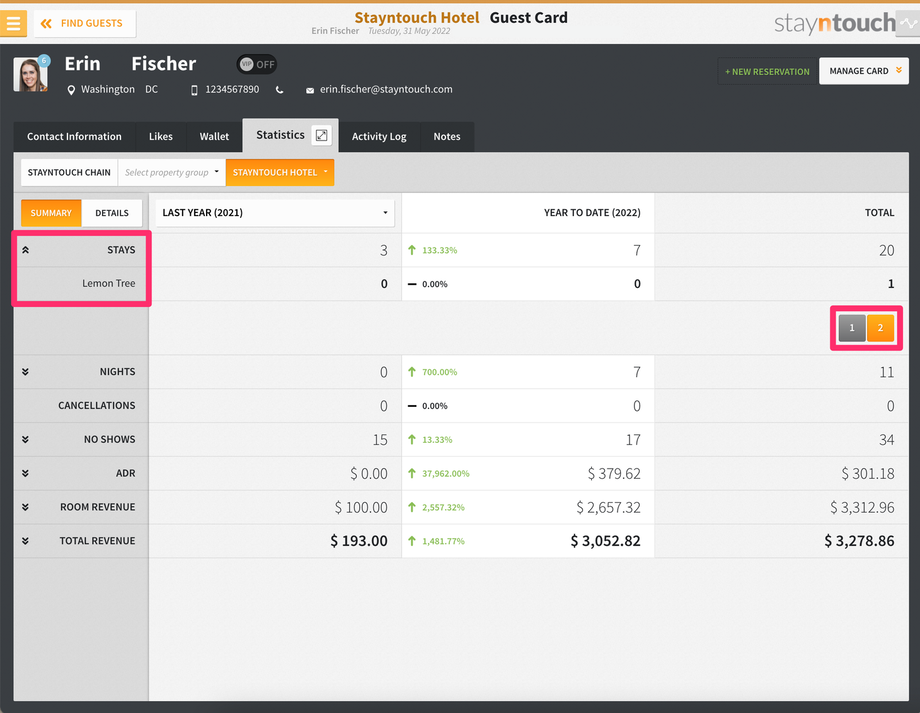This screenshot has width=920, height=713.
Task: Expand the ADR row
Action: click(x=25, y=474)
